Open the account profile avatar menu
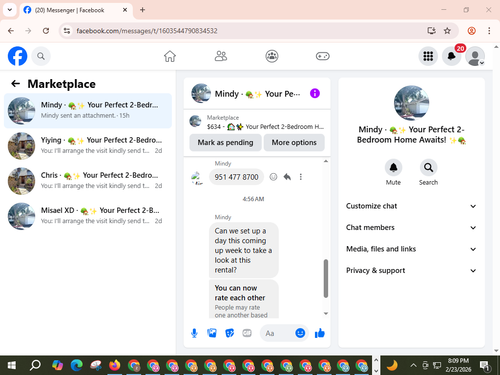The height and width of the screenshot is (375, 500). tap(475, 56)
